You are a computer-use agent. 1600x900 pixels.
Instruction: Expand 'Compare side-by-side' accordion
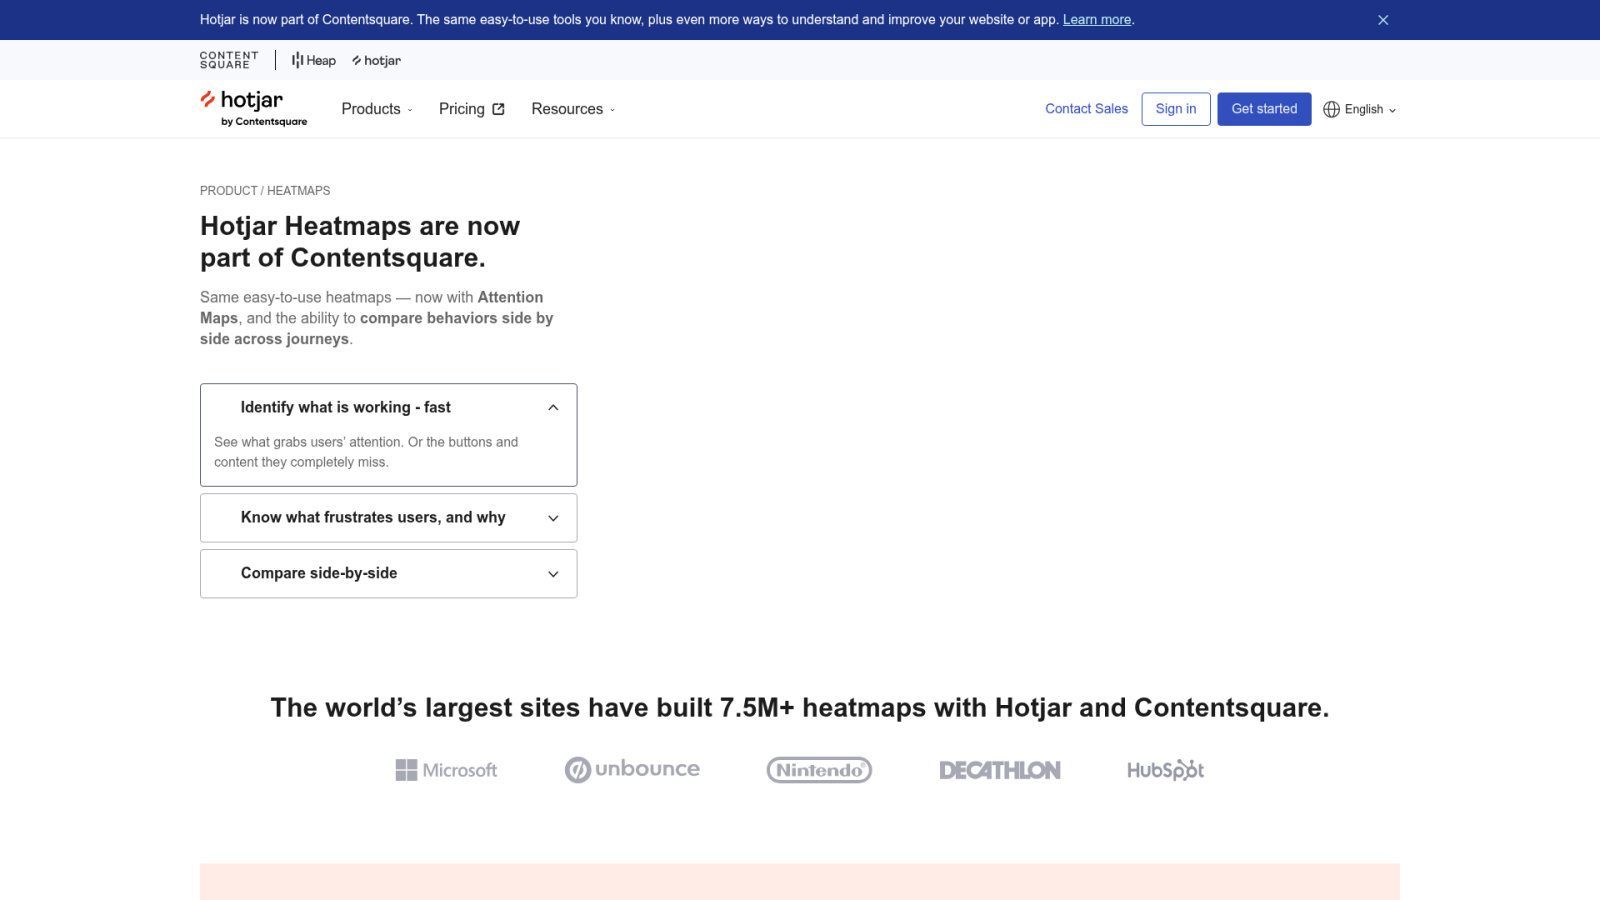point(389,574)
